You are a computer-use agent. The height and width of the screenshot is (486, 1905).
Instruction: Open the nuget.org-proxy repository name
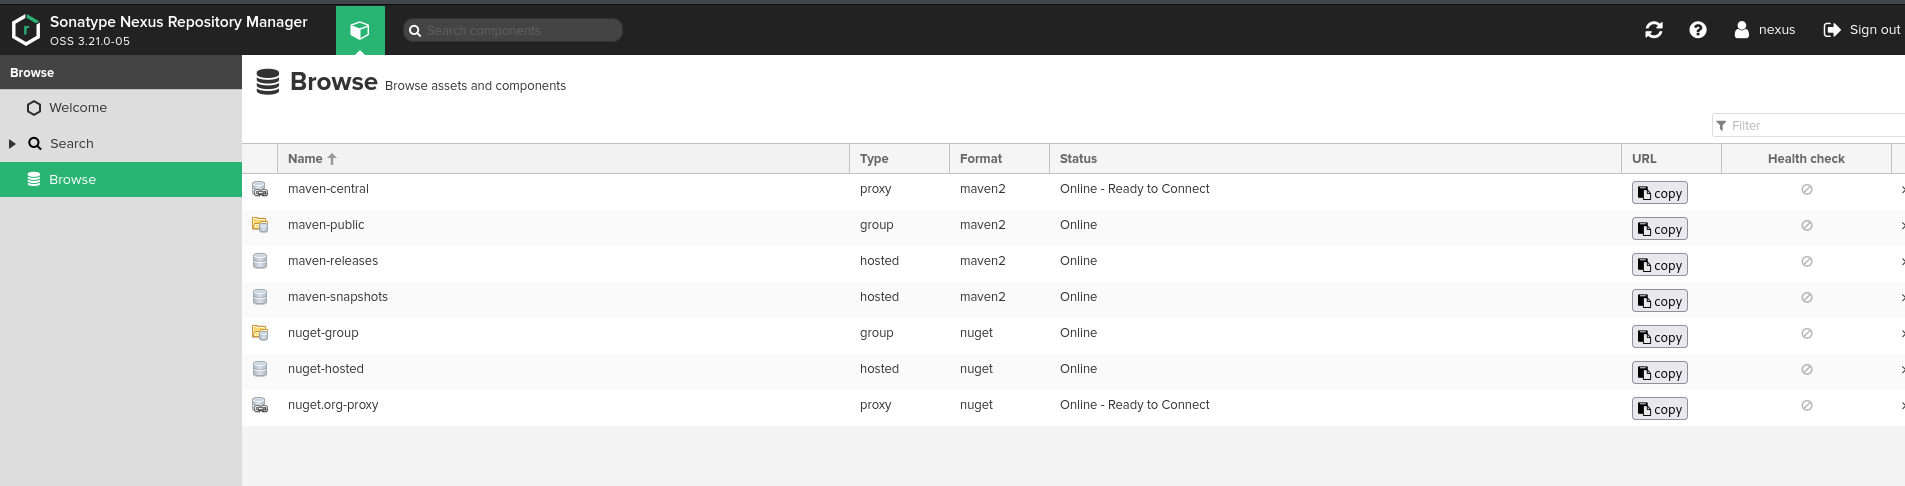(x=333, y=405)
